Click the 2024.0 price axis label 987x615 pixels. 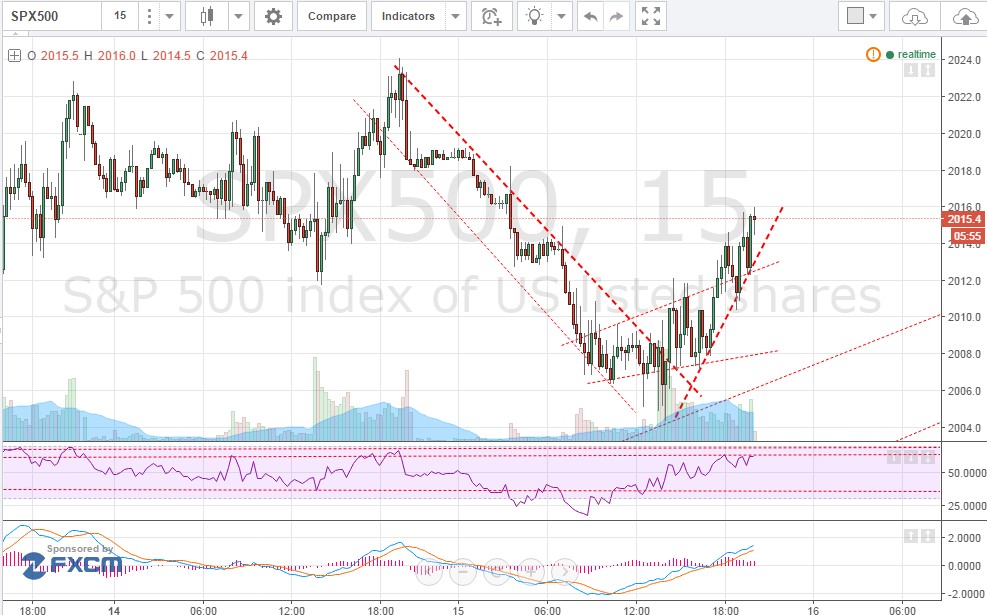coord(964,60)
